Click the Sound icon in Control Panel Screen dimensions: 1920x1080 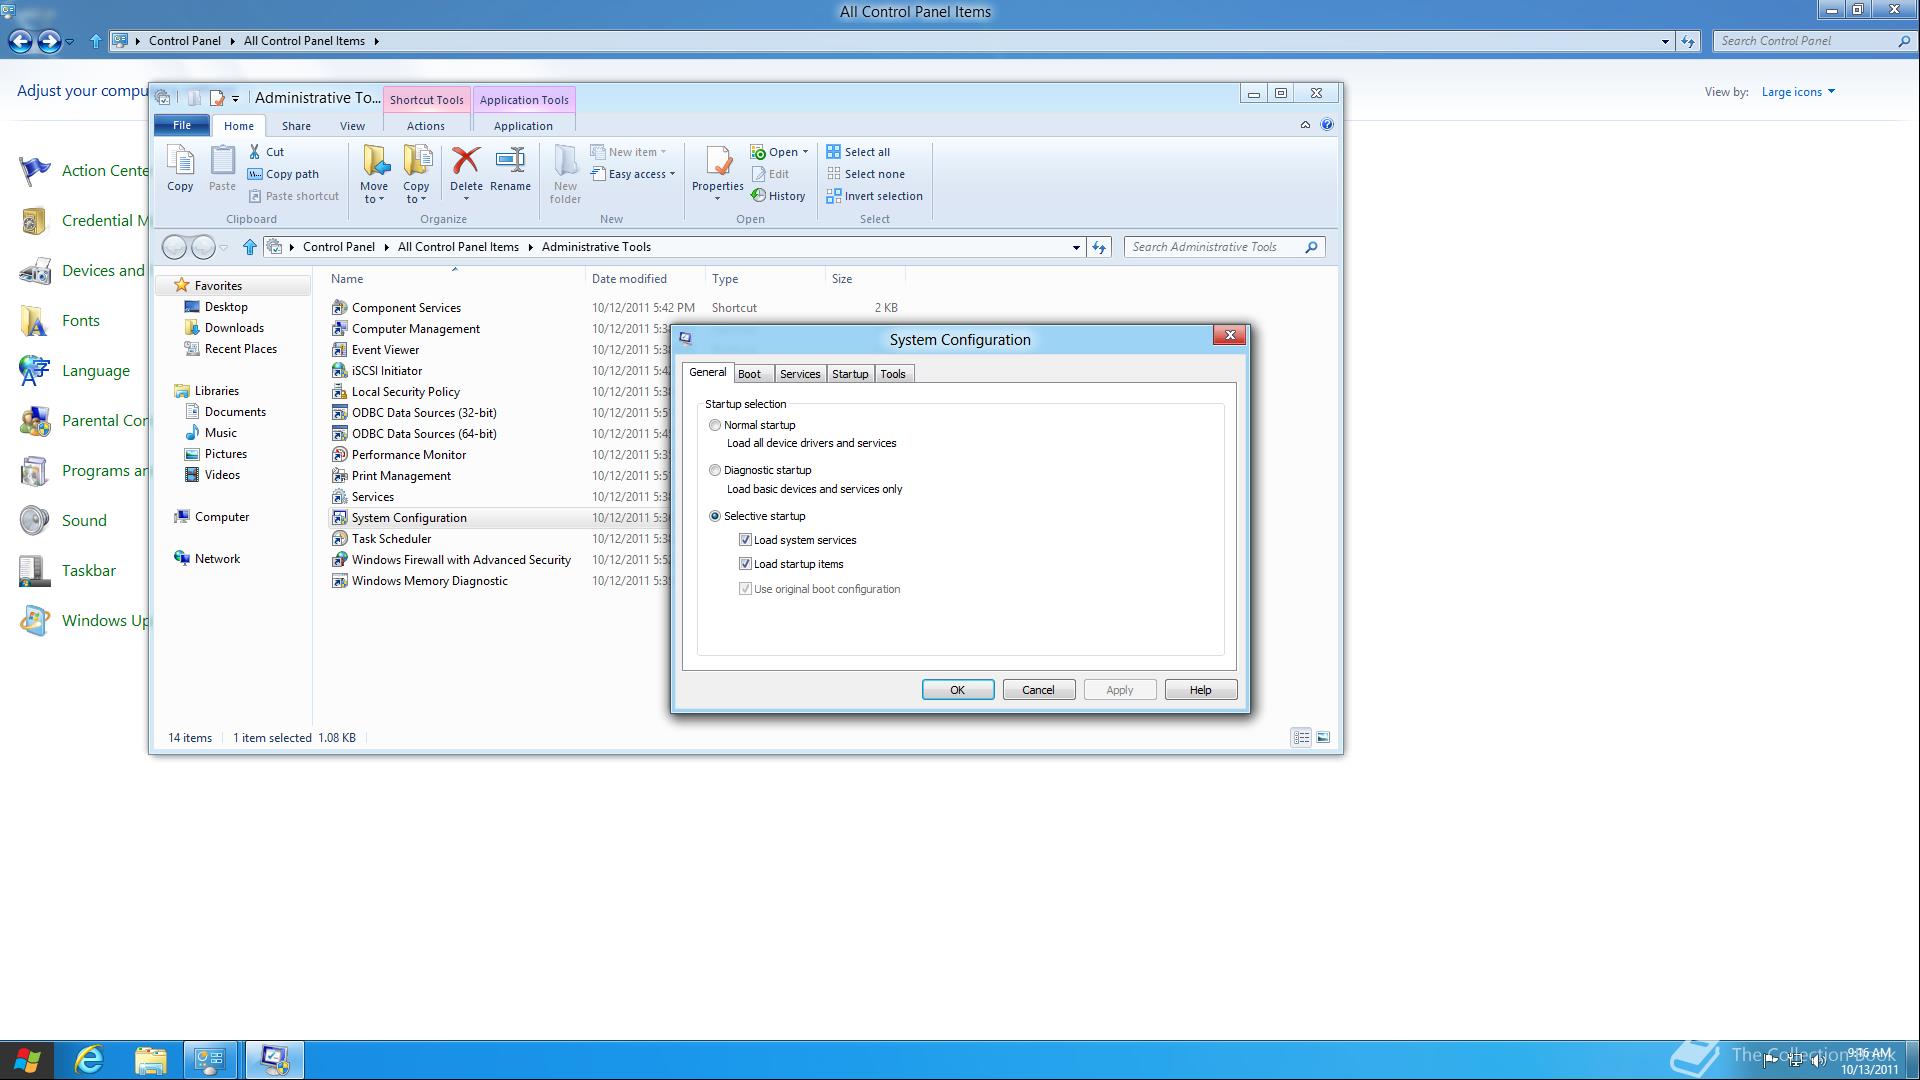coord(34,520)
